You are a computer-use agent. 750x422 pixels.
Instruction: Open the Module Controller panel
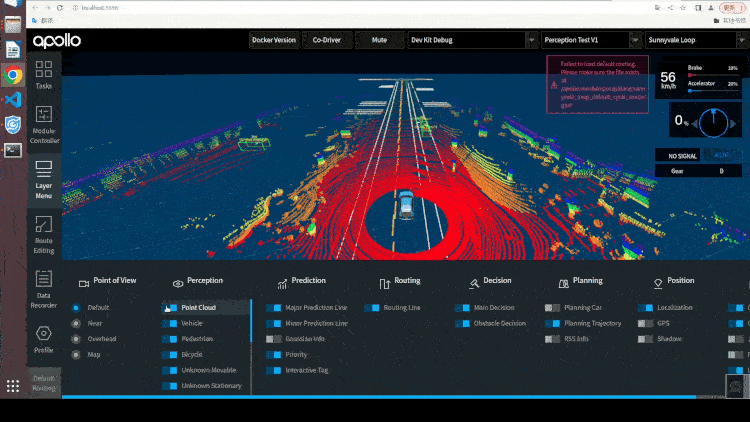(x=44, y=124)
